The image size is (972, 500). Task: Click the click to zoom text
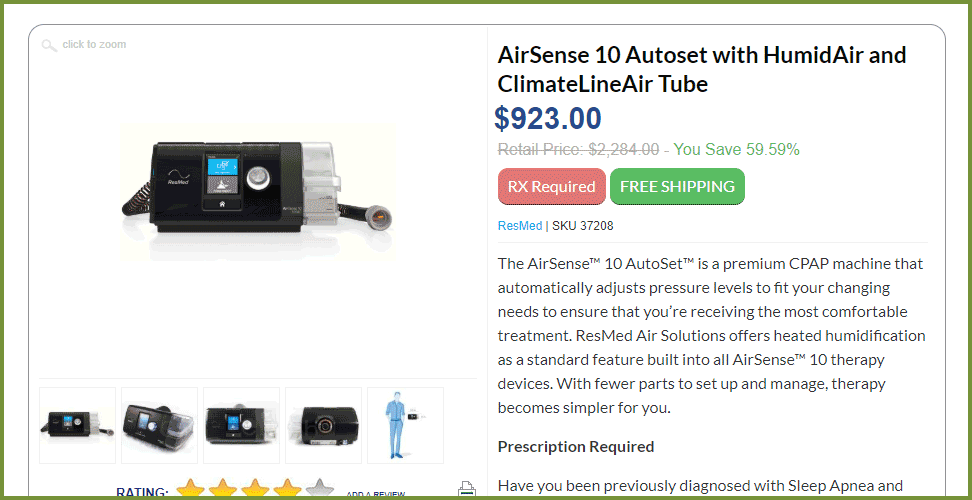pos(94,45)
